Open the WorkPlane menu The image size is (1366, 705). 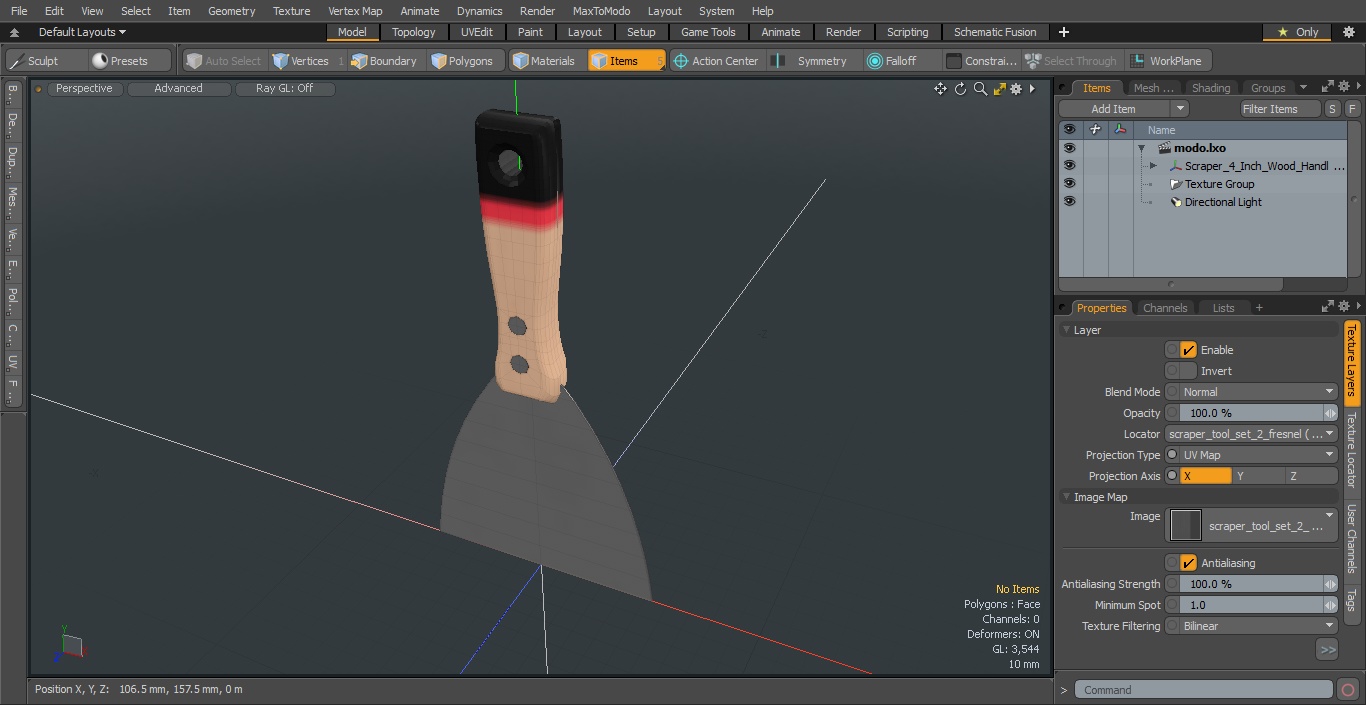click(1168, 61)
